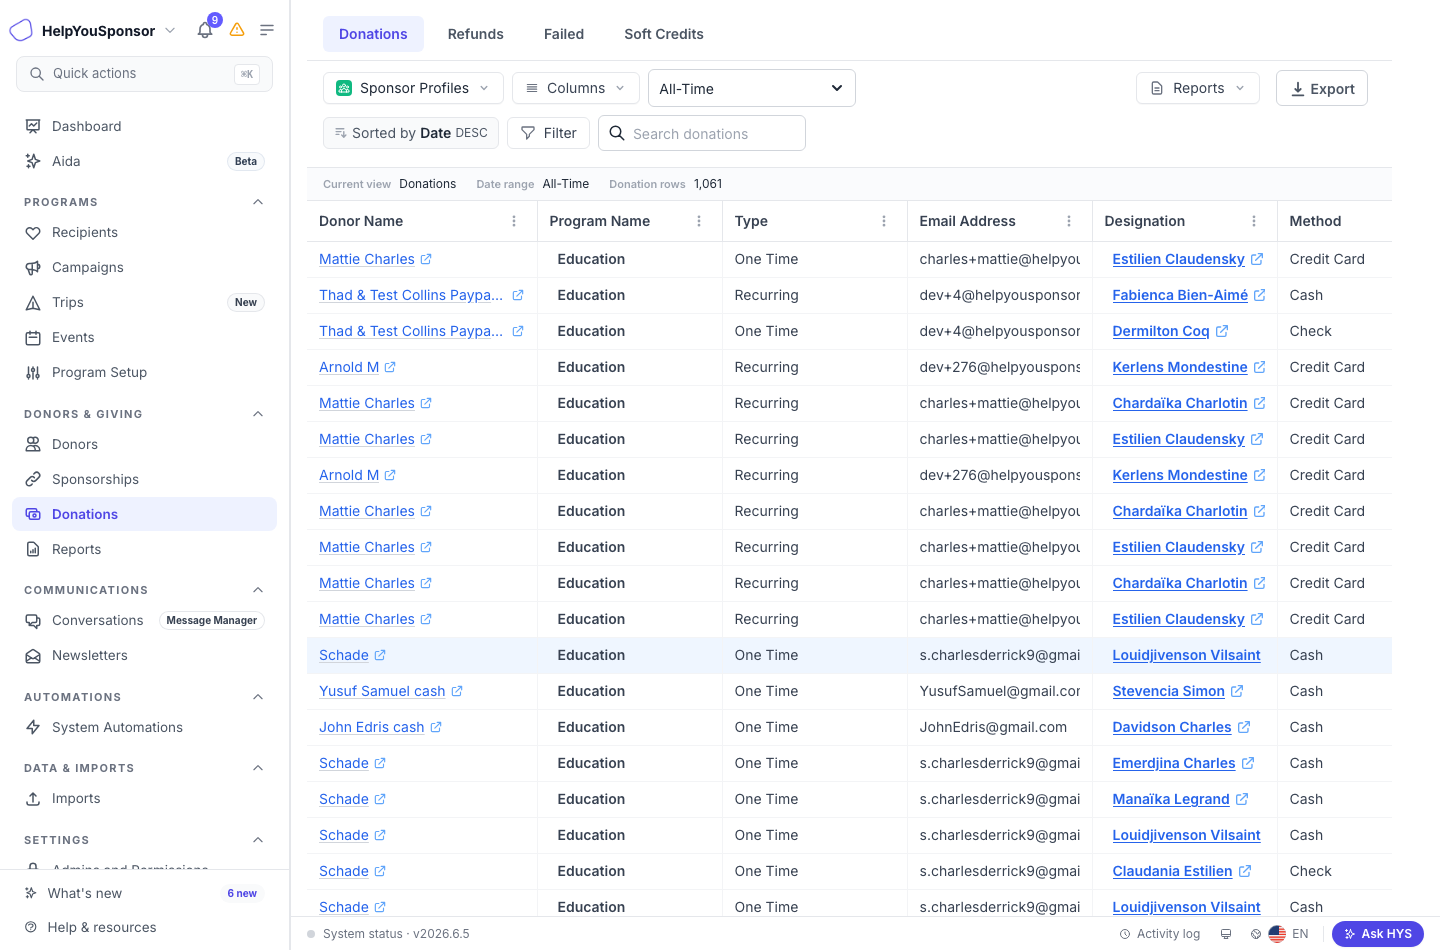1440x950 pixels.
Task: Open the HelpYouSponsor organization dropdown
Action: click(x=170, y=31)
